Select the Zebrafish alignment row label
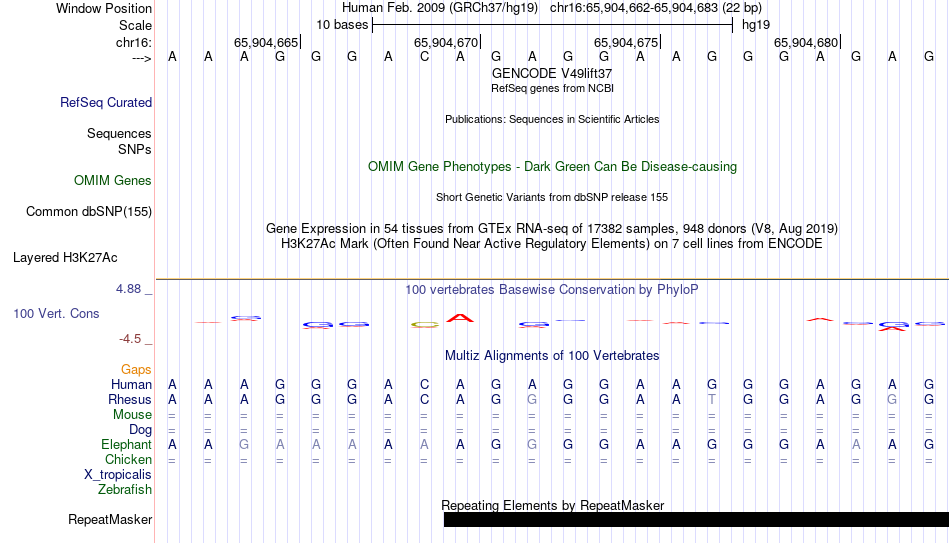 coord(125,489)
